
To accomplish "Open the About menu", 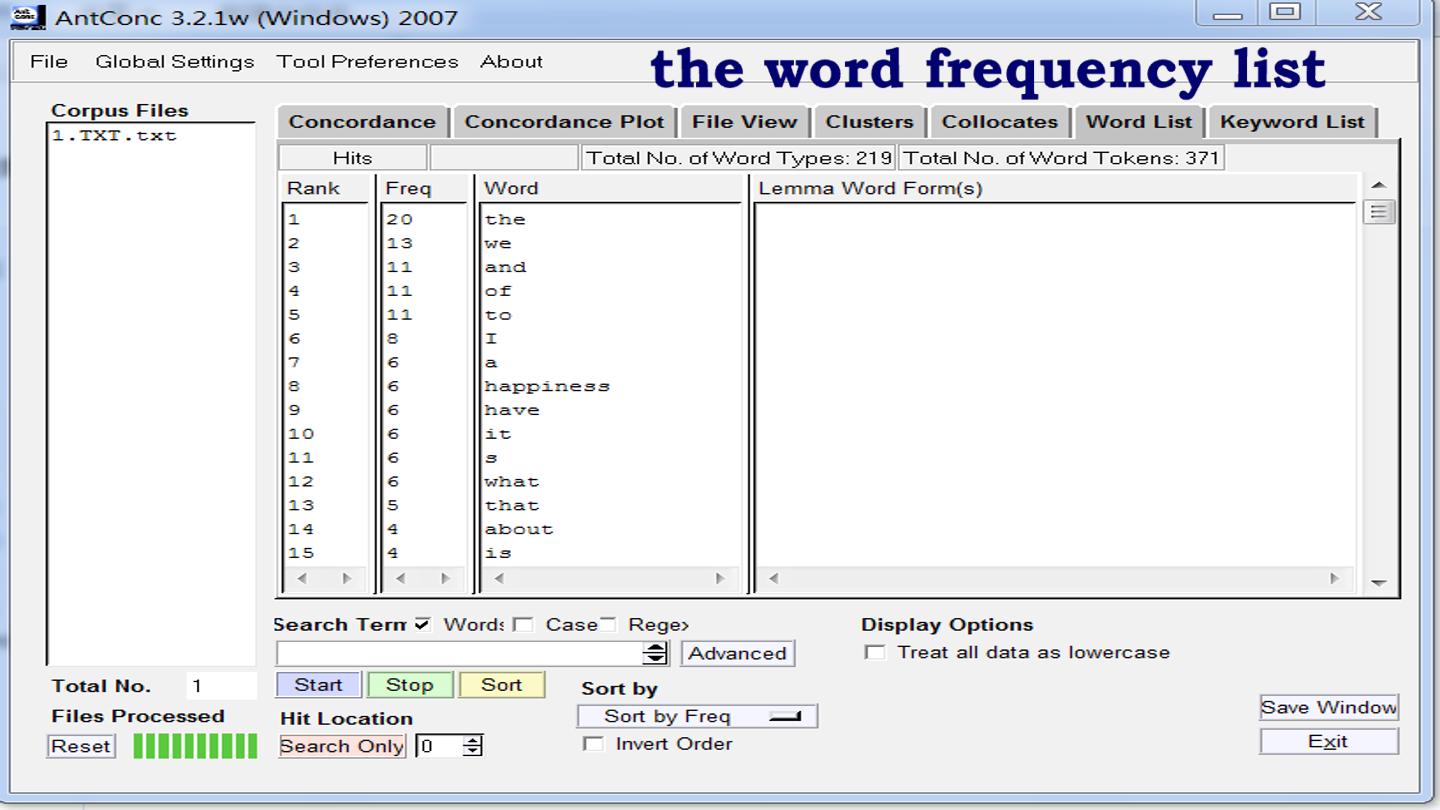I will [511, 61].
